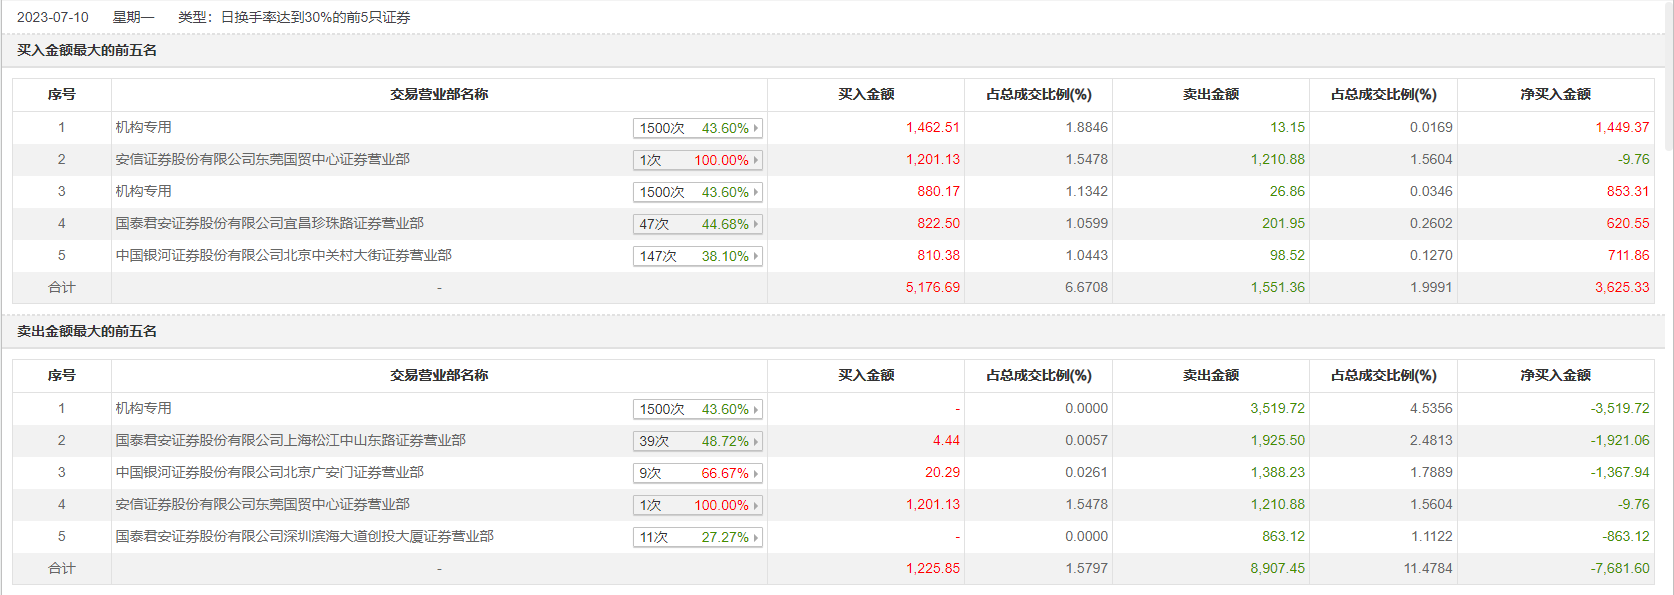Click 机构专用 in the sell table's first row
Screen dimensions: 1674x595
144,408
